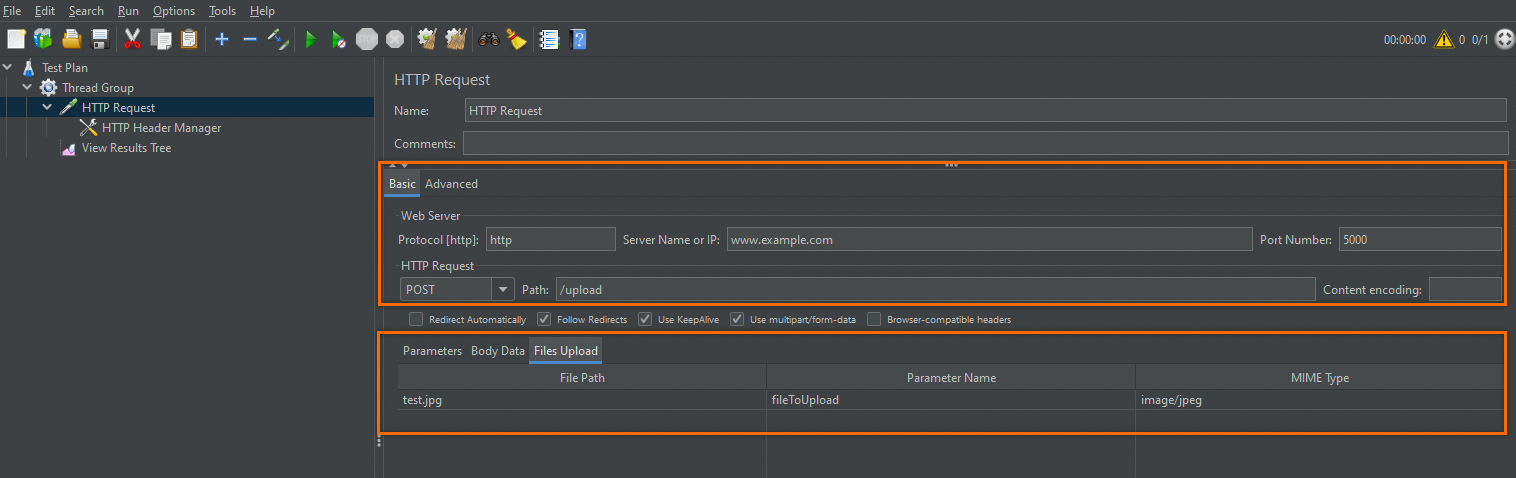Screen dimensions: 1516x478
Task: Click the File Path column header
Action: click(x=582, y=377)
